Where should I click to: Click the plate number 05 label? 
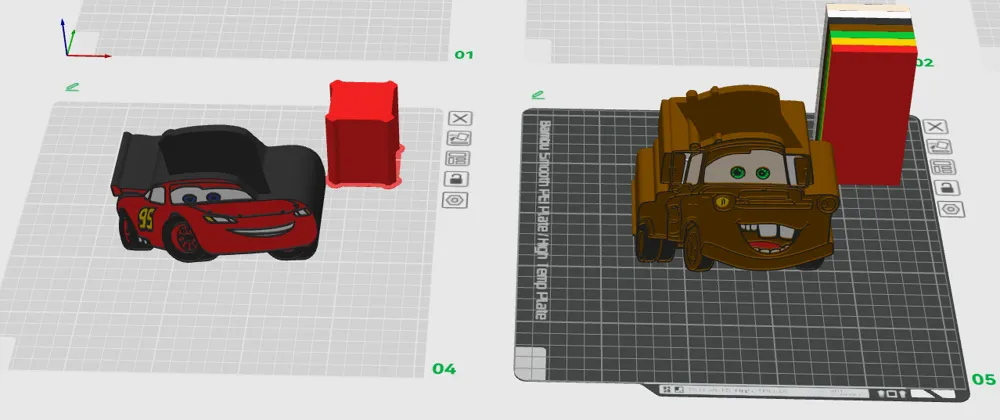983,379
